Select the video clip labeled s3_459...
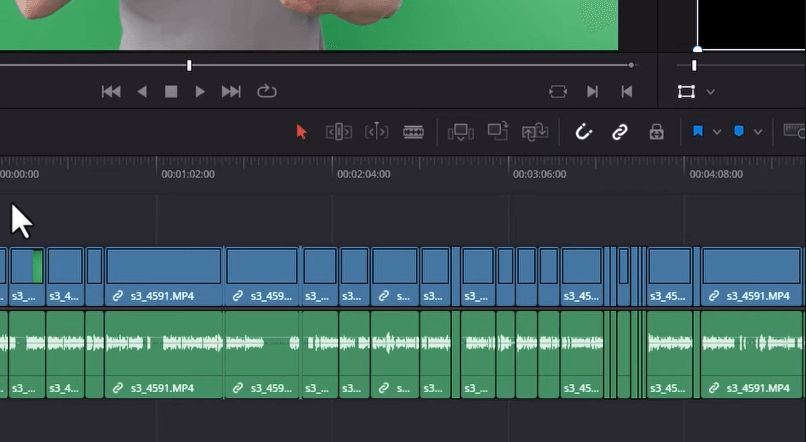The height and width of the screenshot is (442, 806). pos(262,277)
